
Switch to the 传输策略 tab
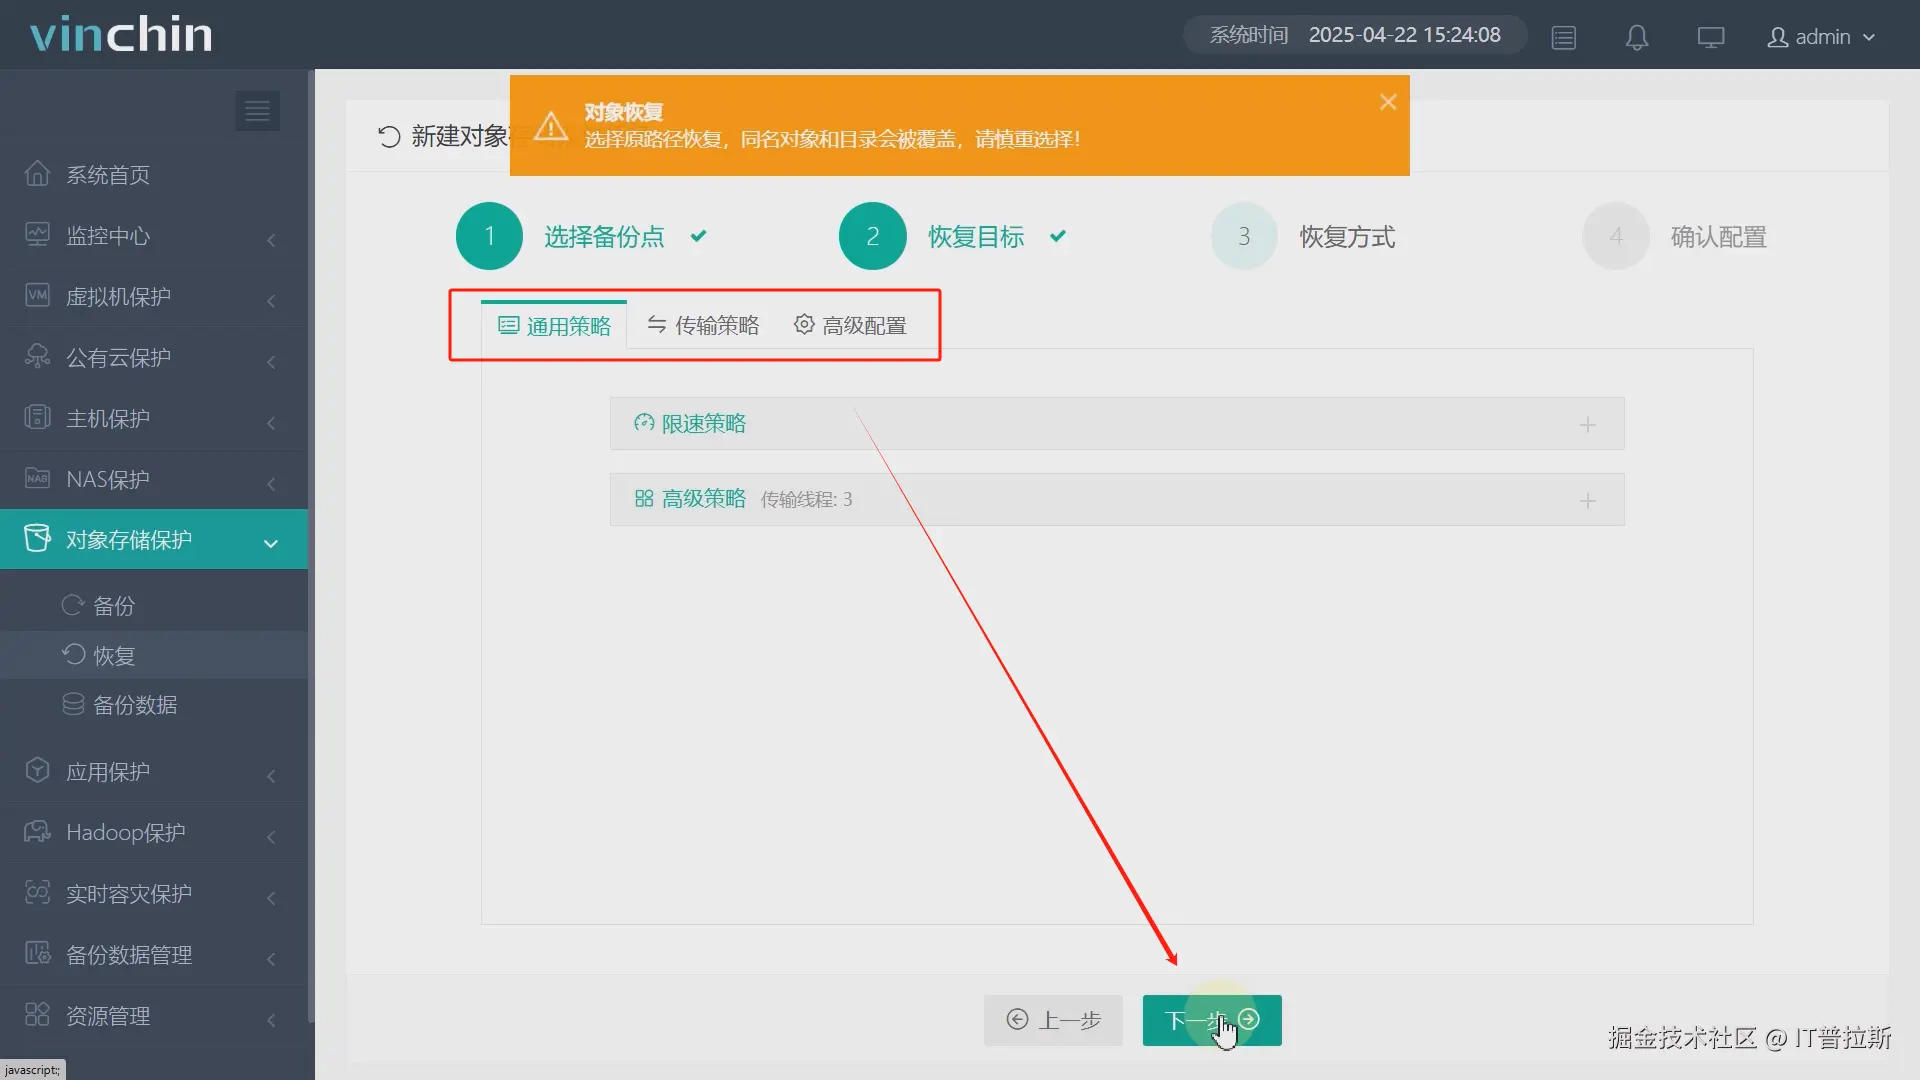point(703,326)
